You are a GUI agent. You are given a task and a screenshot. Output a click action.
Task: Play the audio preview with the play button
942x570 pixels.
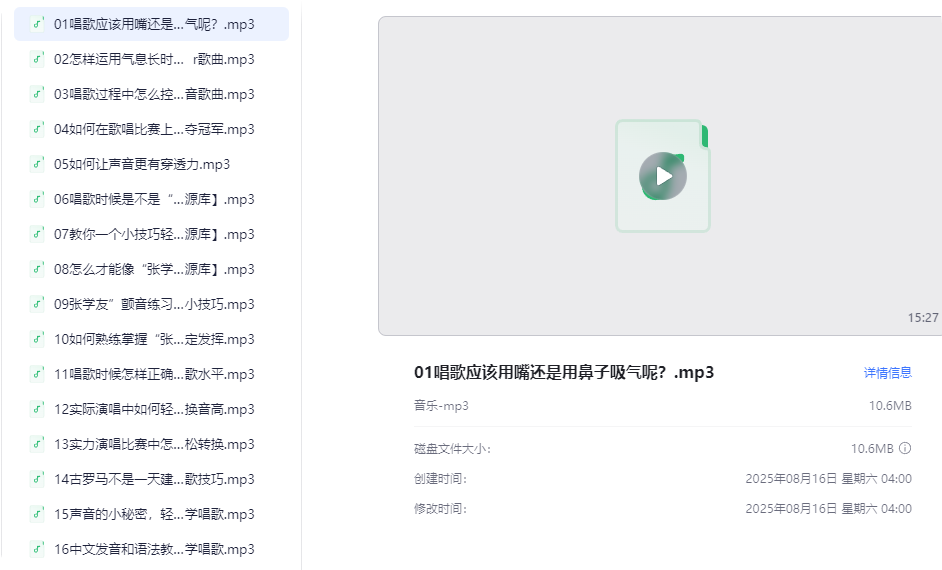tap(663, 176)
